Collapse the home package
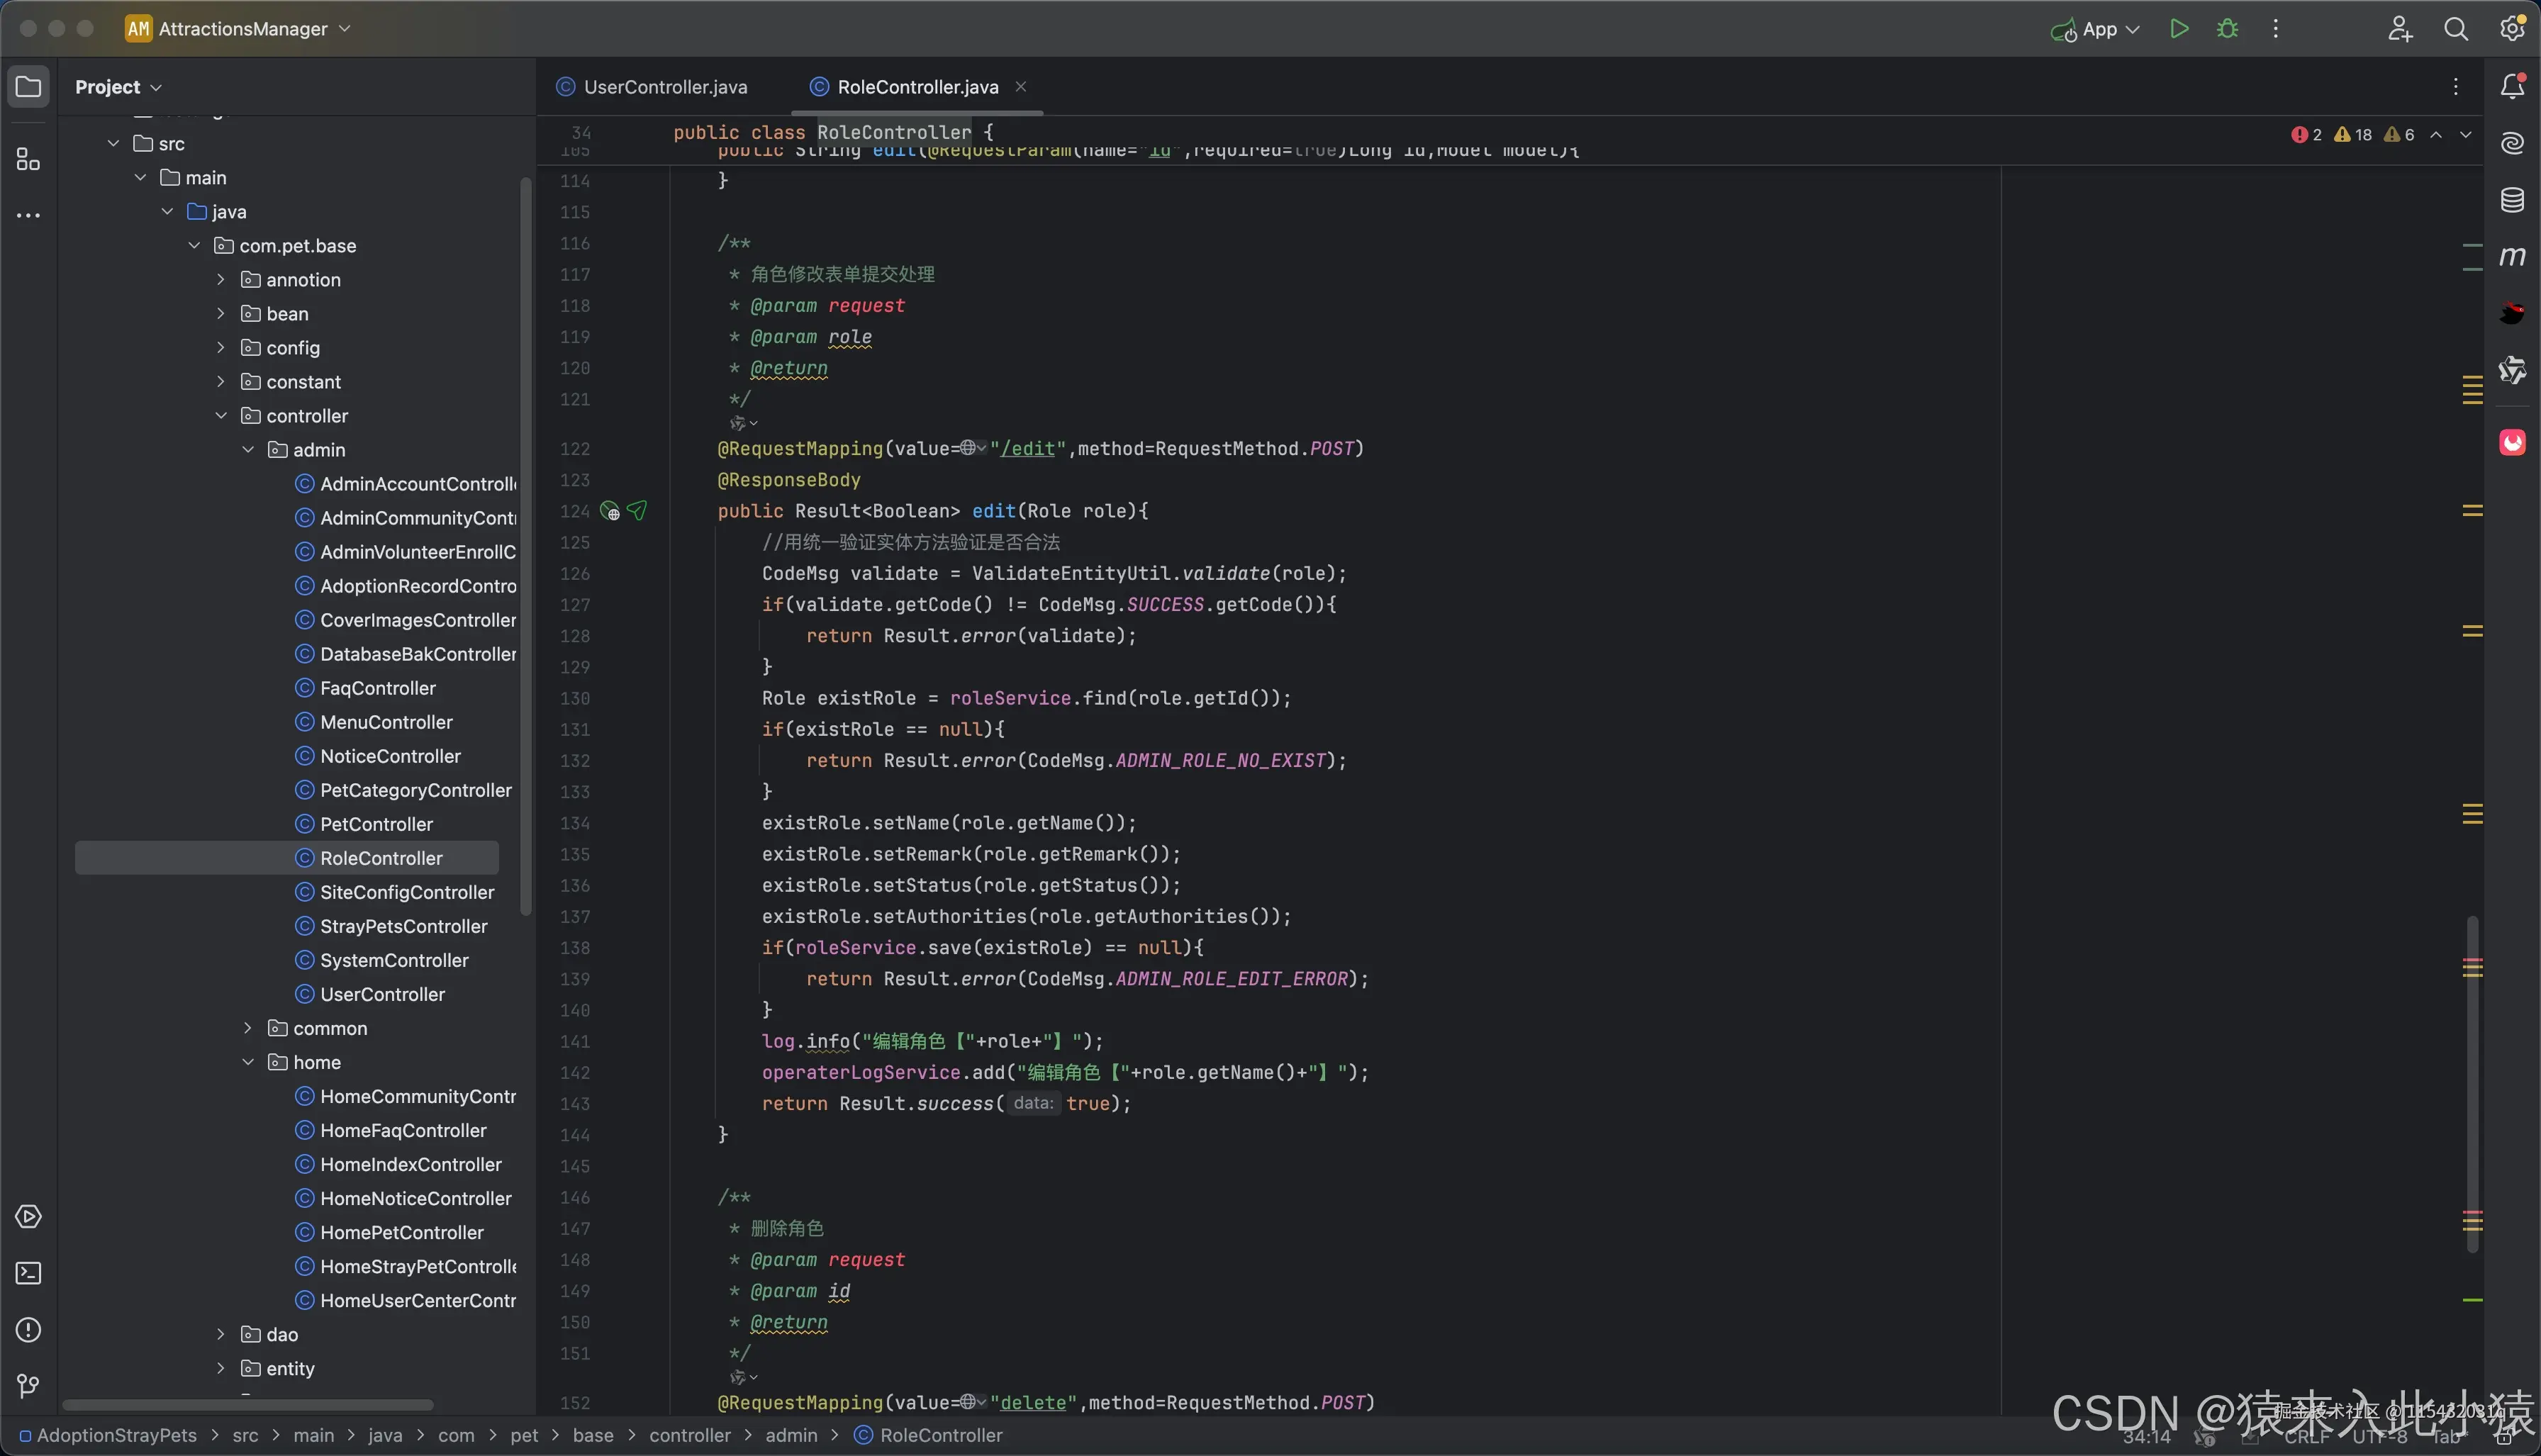 click(x=248, y=1062)
